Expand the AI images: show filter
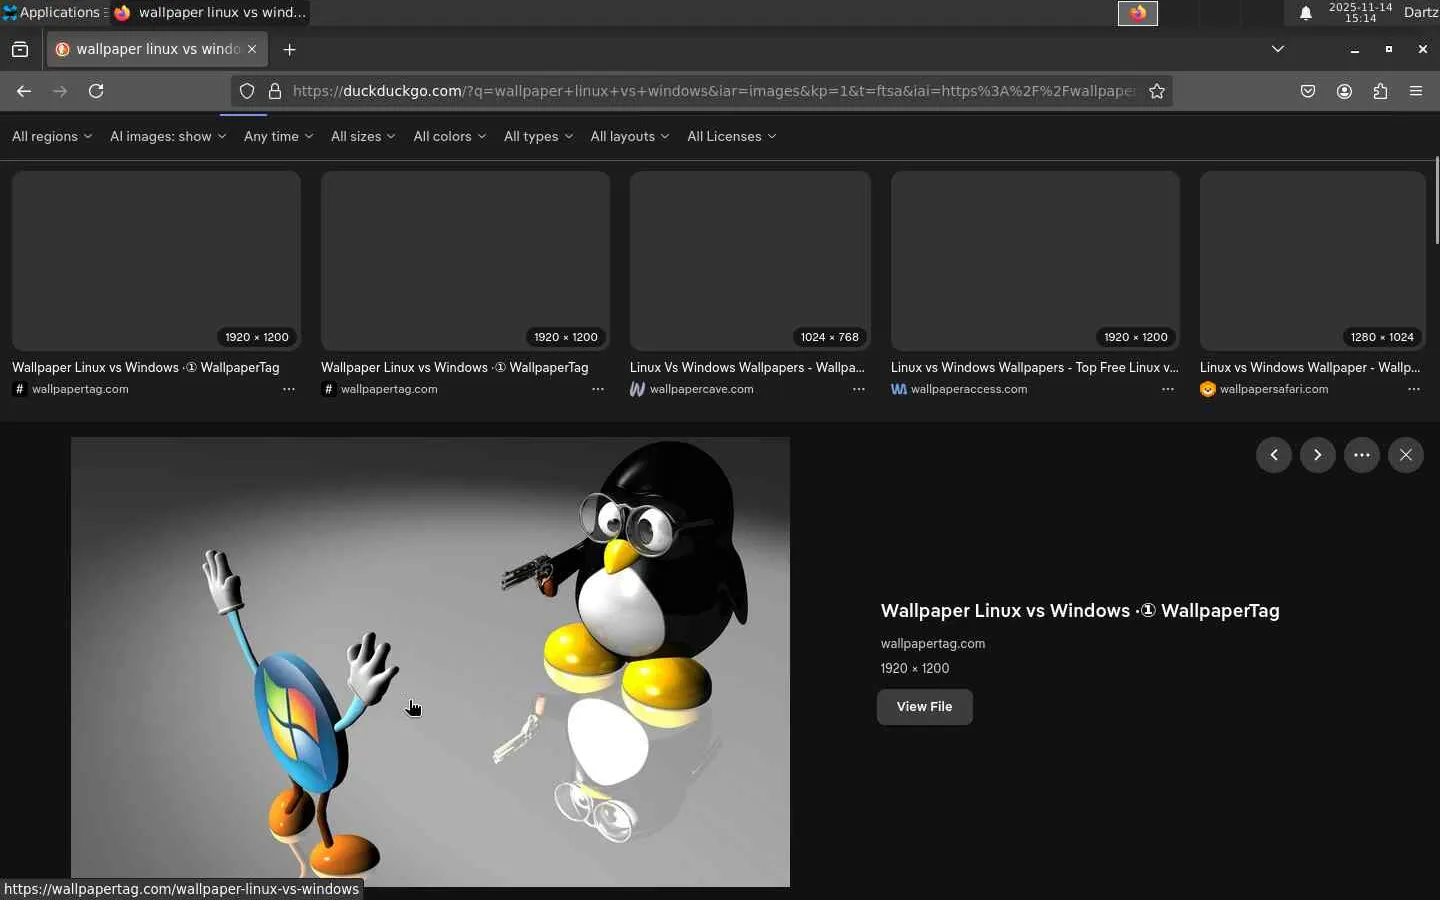This screenshot has height=900, width=1440. tap(168, 136)
